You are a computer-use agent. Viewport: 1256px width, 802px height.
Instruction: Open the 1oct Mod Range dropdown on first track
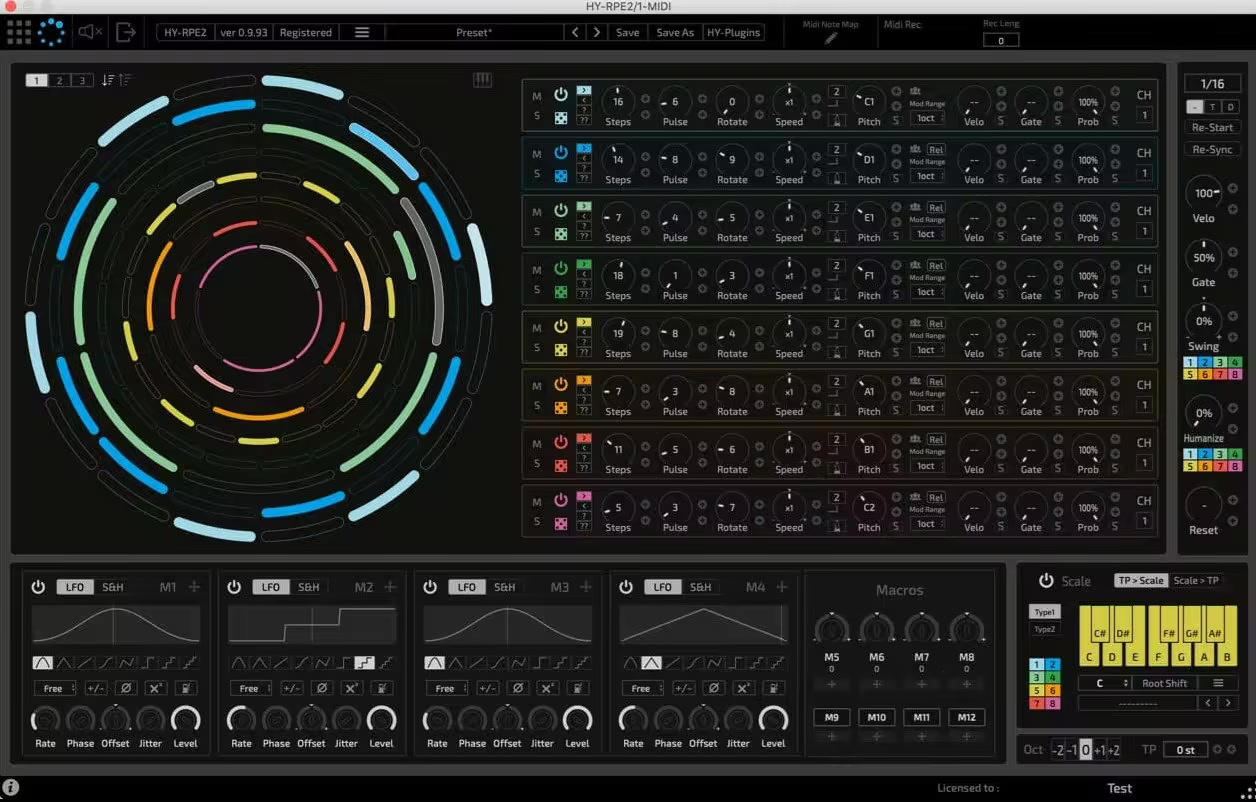[x=927, y=118]
